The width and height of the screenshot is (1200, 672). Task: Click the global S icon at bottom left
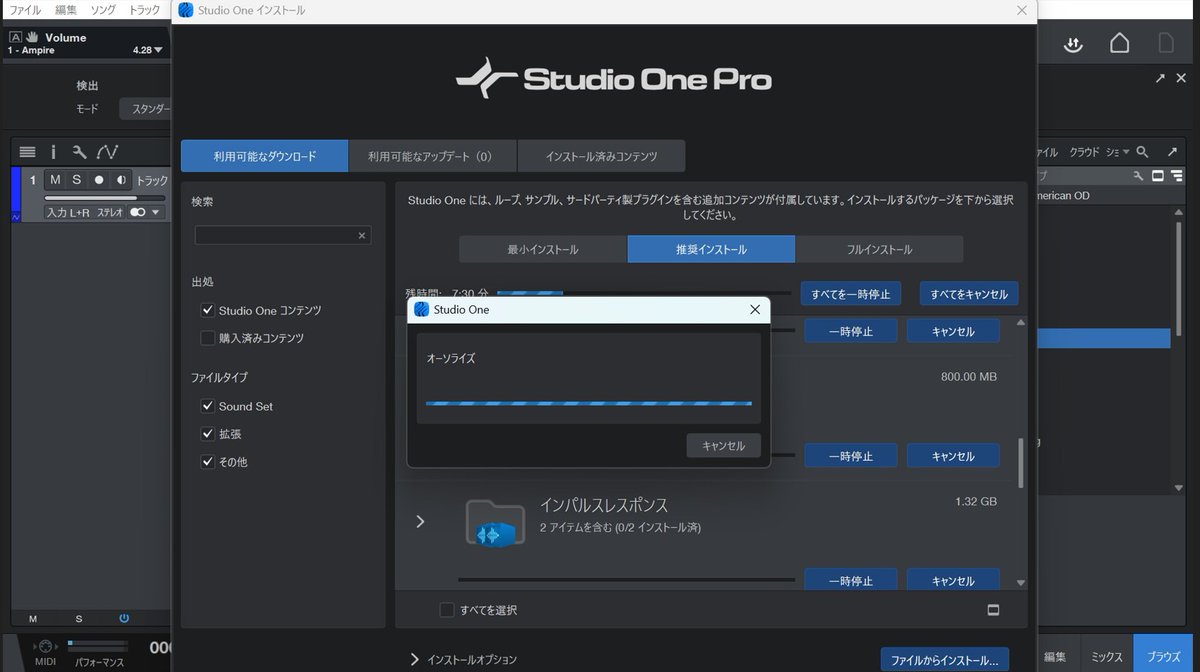pos(78,618)
